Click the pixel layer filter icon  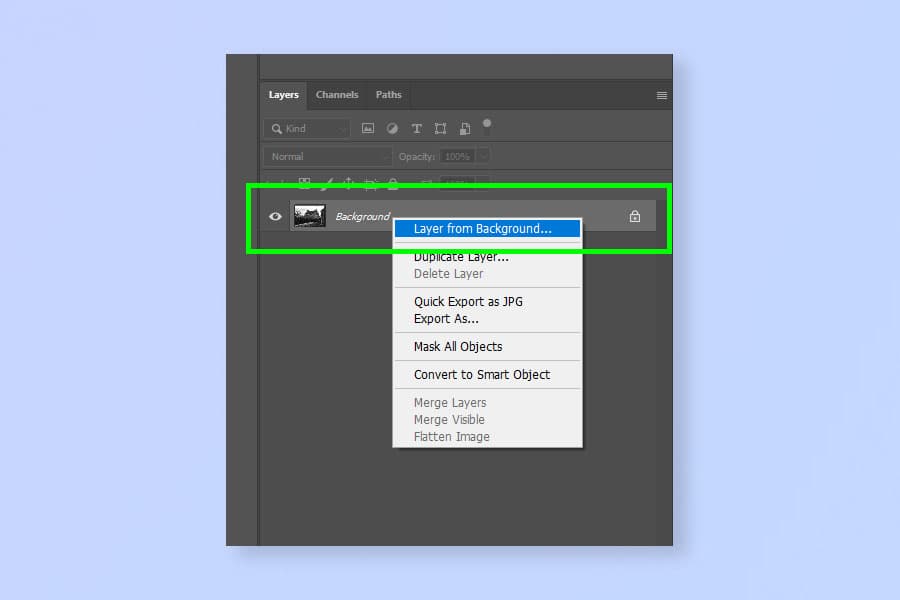click(x=368, y=129)
